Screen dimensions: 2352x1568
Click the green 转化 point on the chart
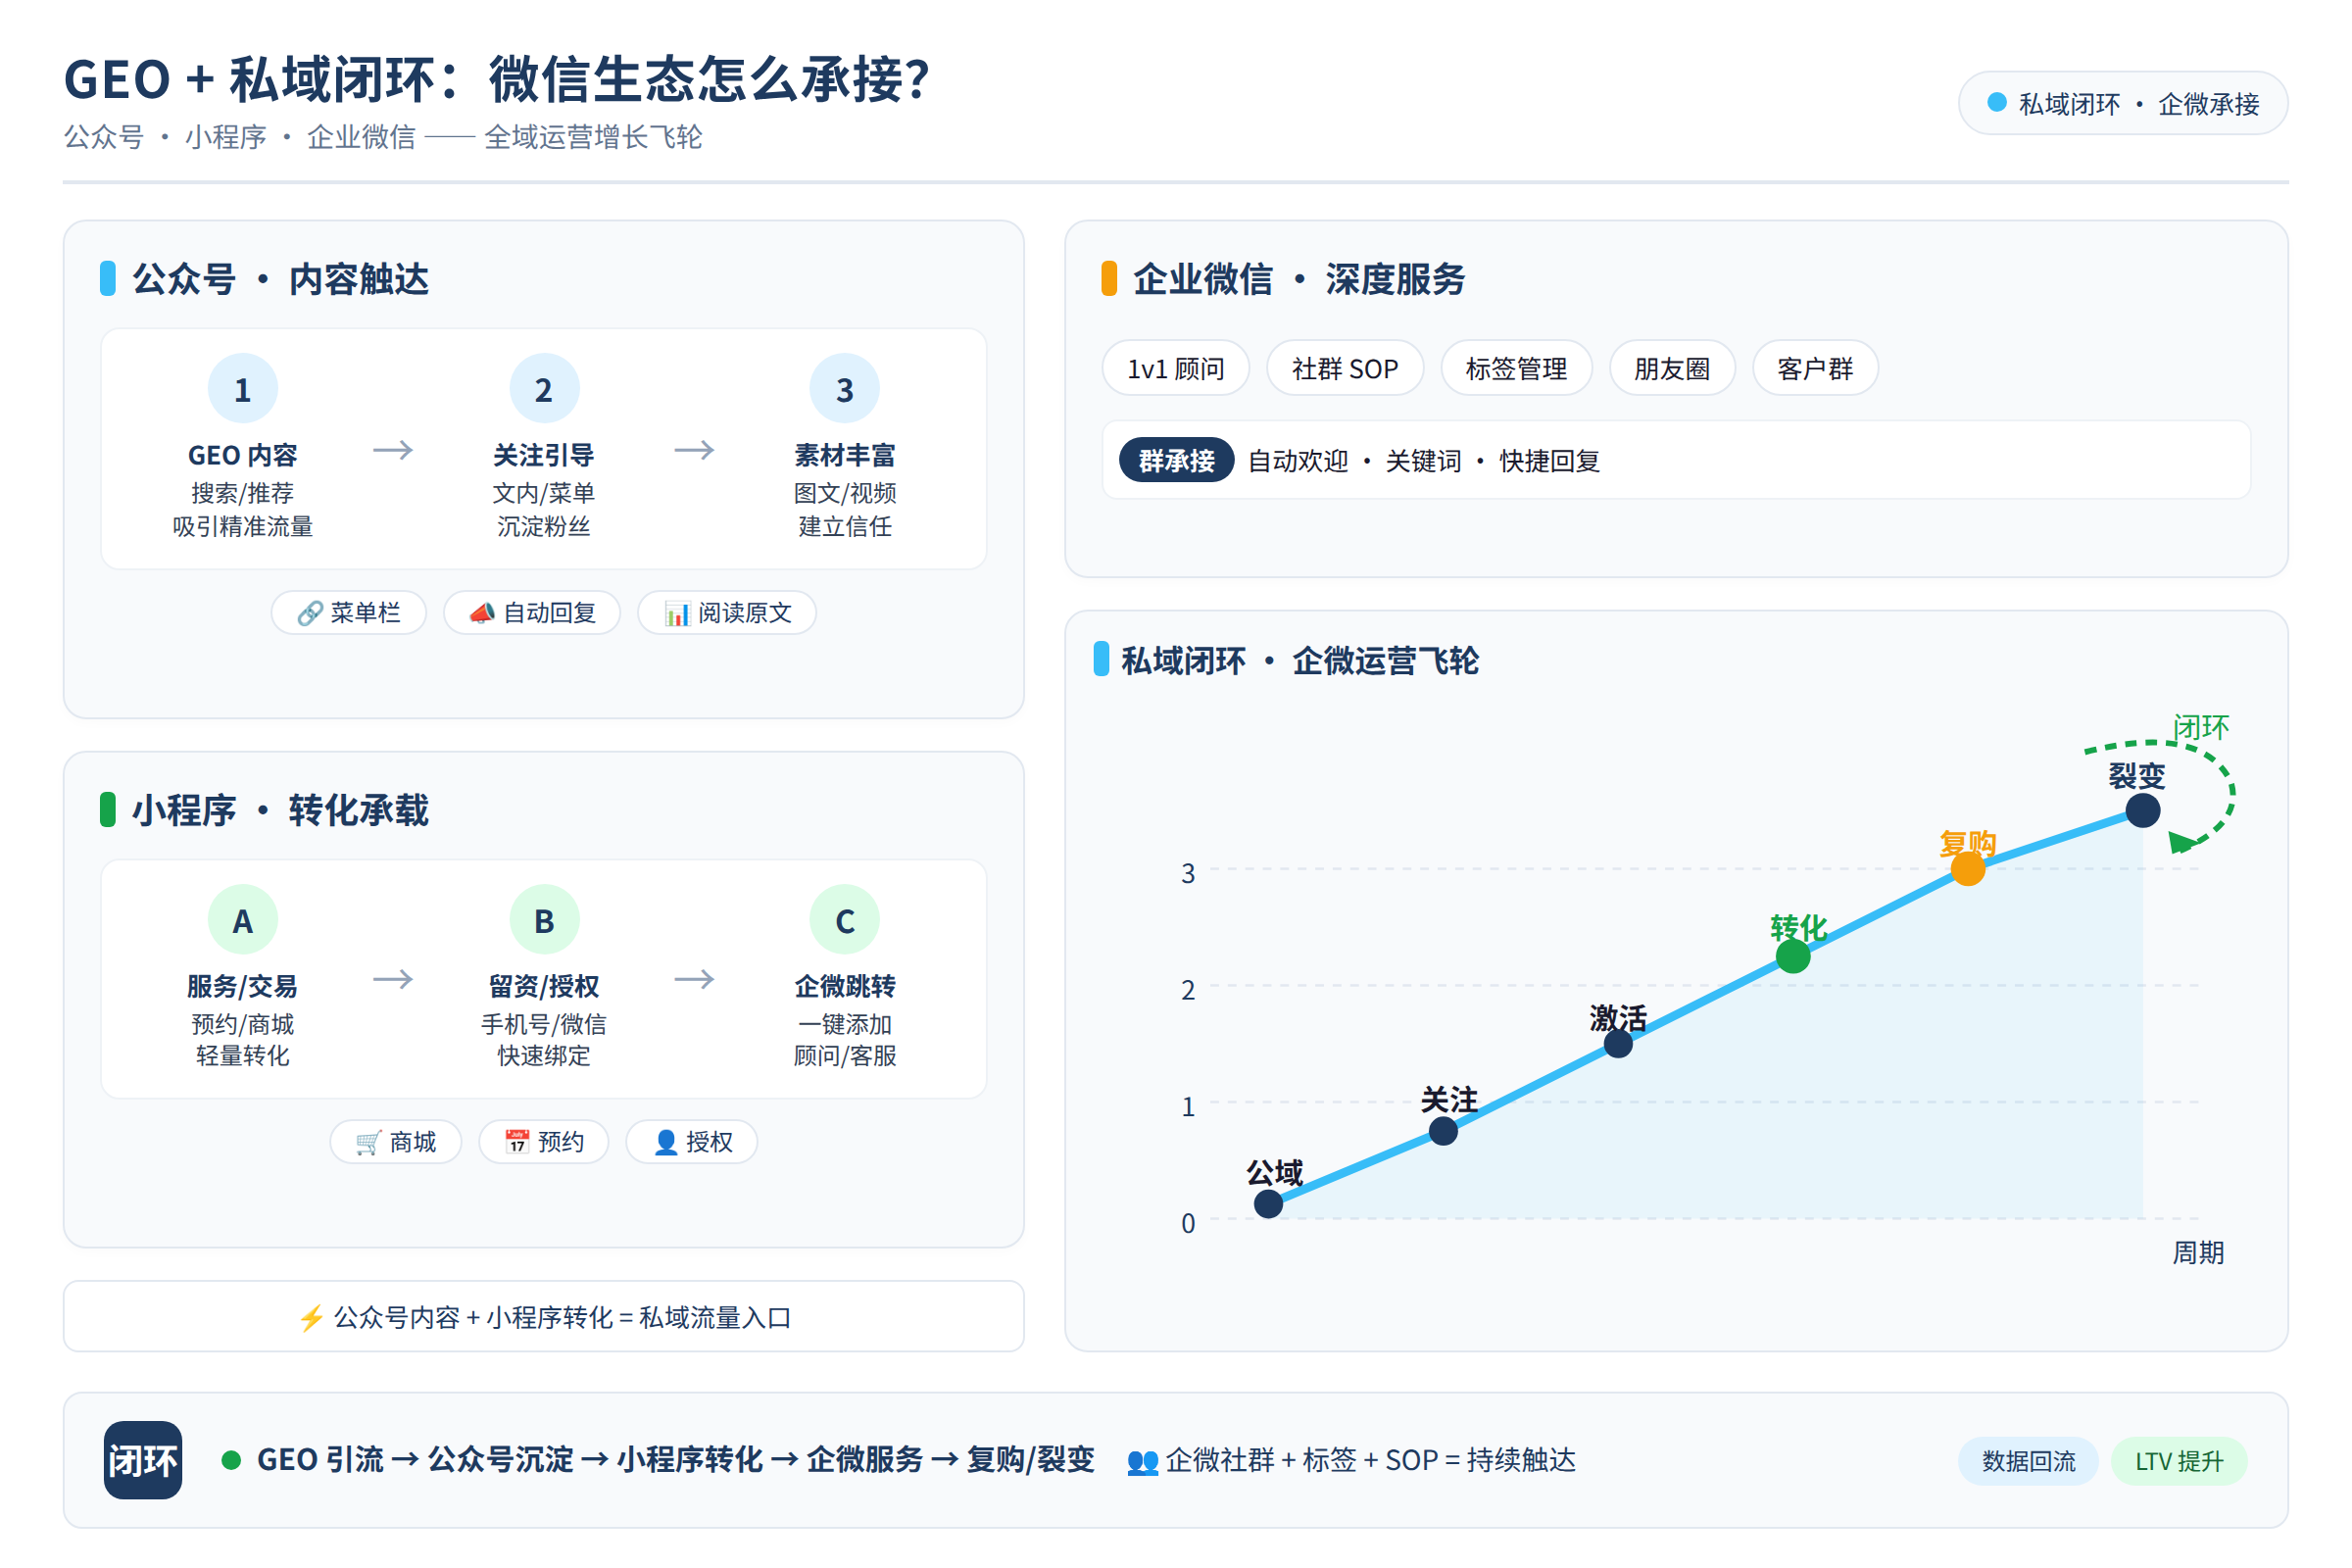pyautogui.click(x=1793, y=956)
